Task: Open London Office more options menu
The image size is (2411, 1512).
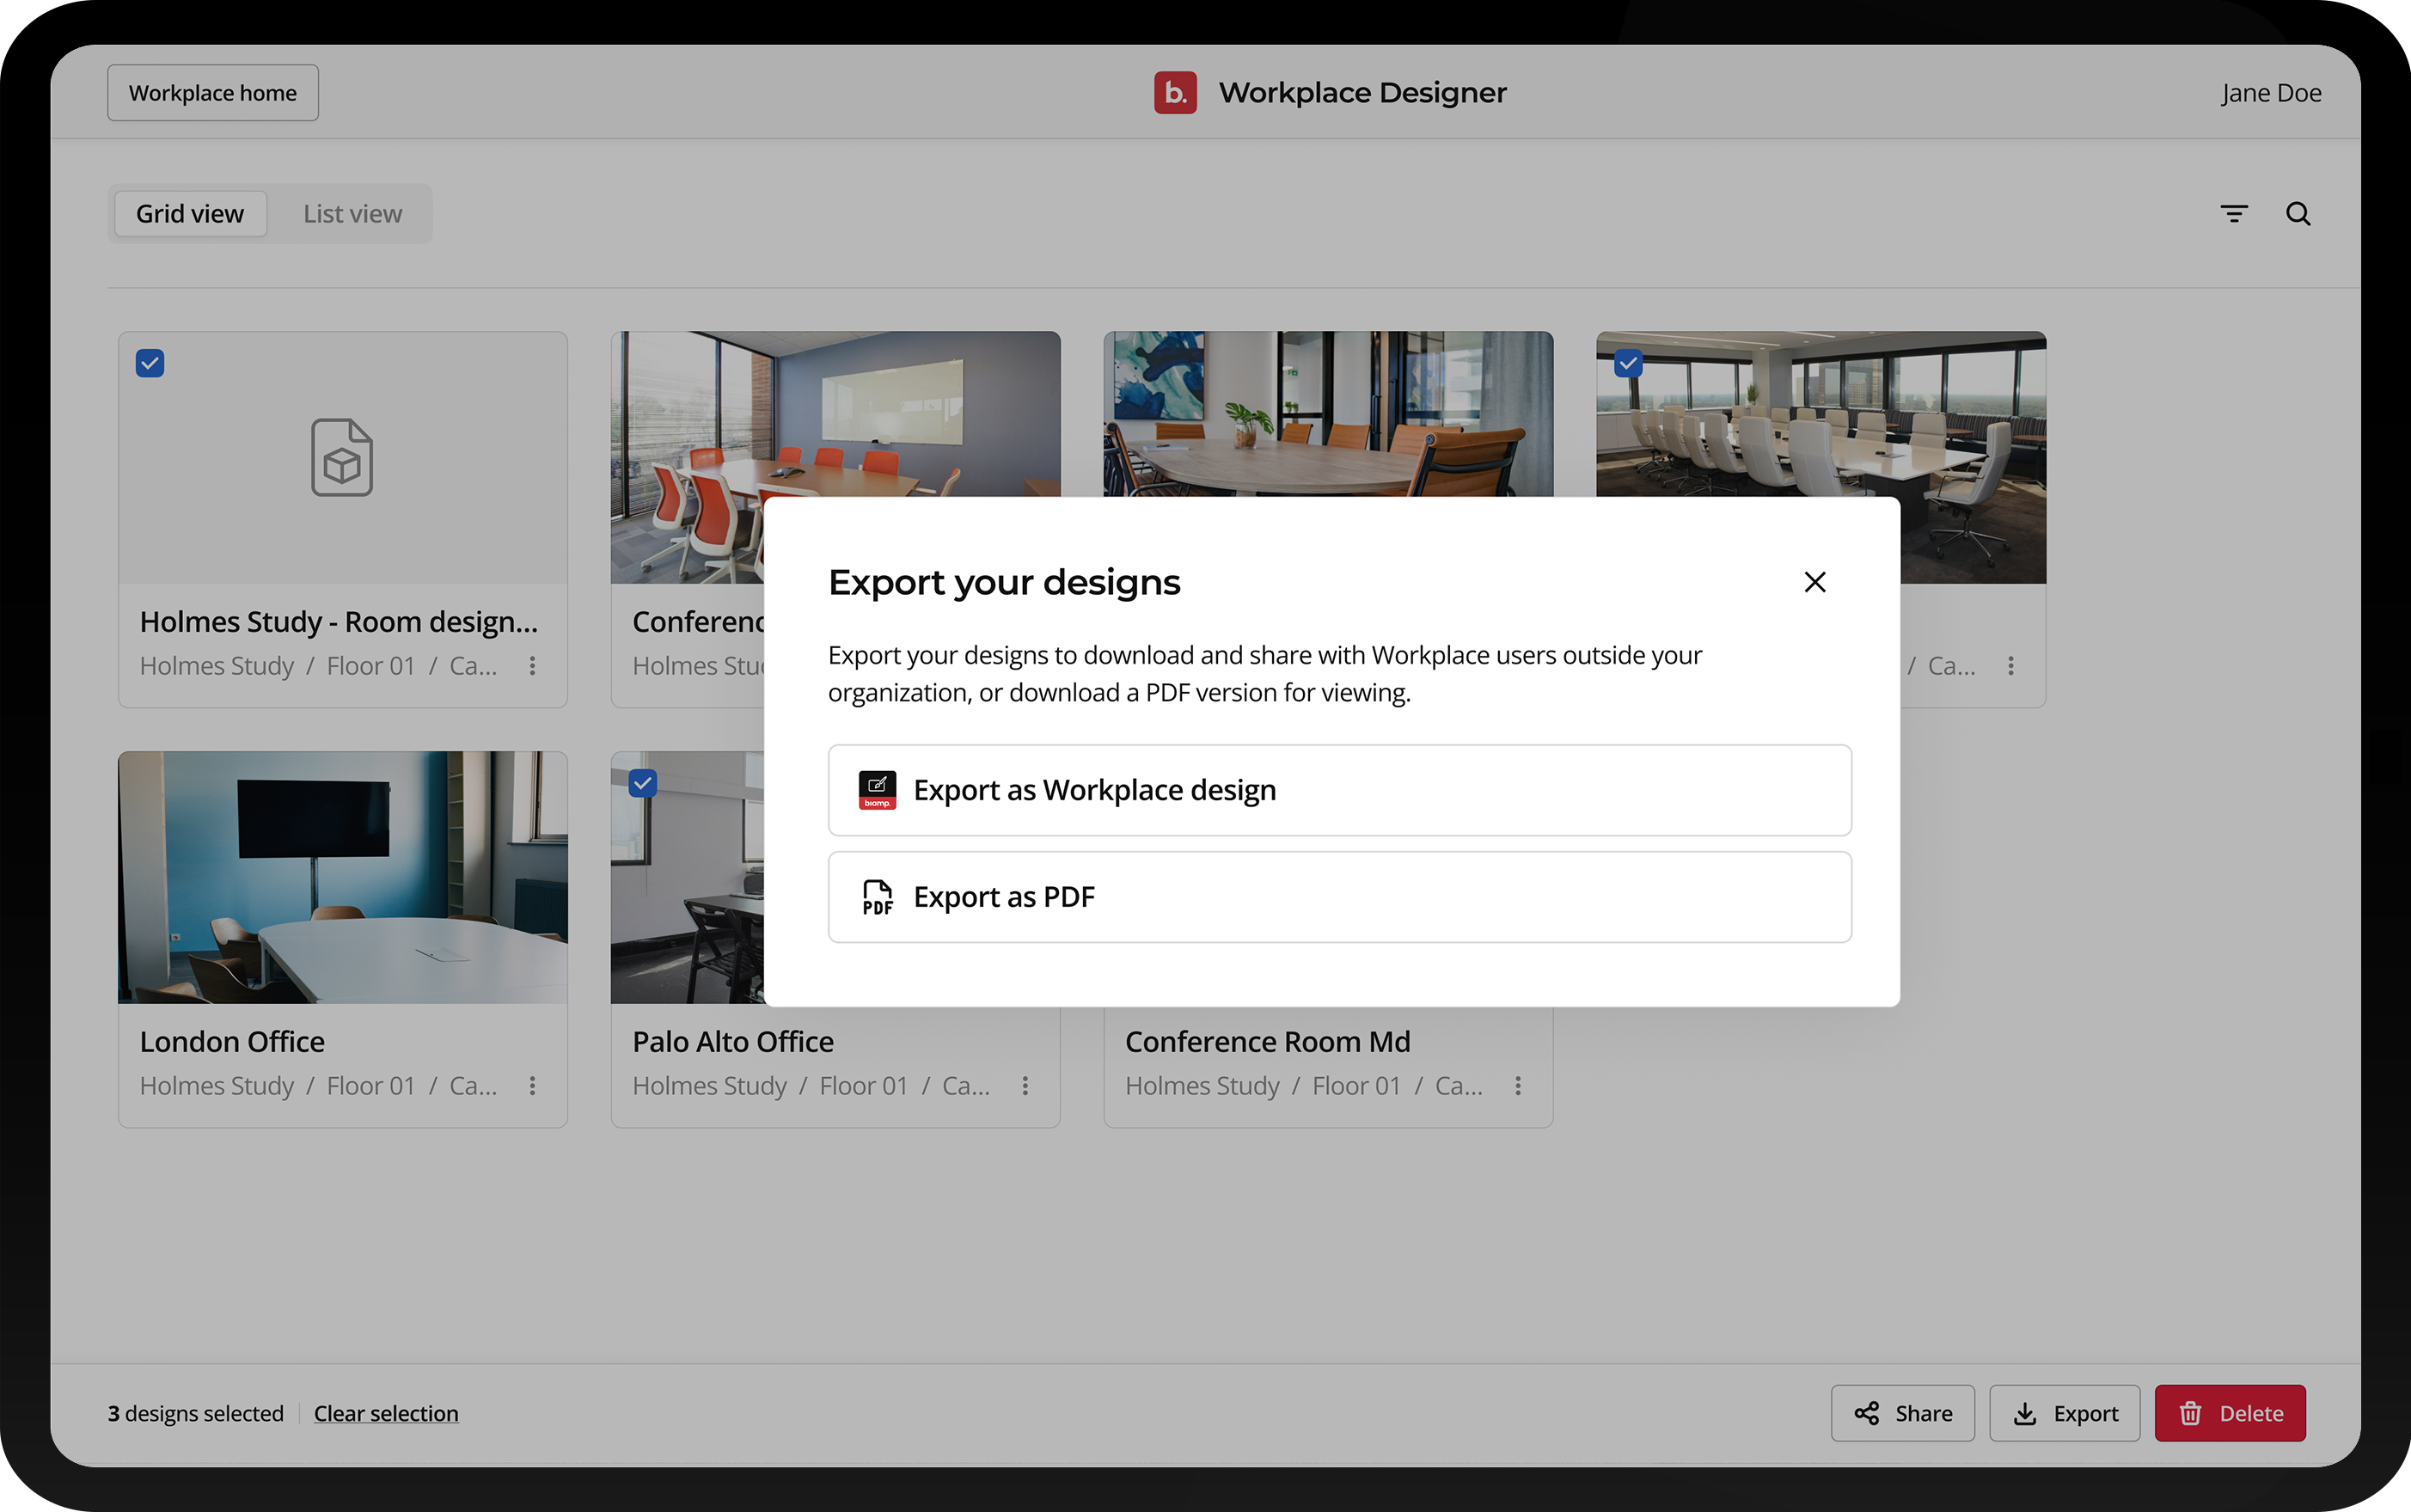Action: 533,1086
